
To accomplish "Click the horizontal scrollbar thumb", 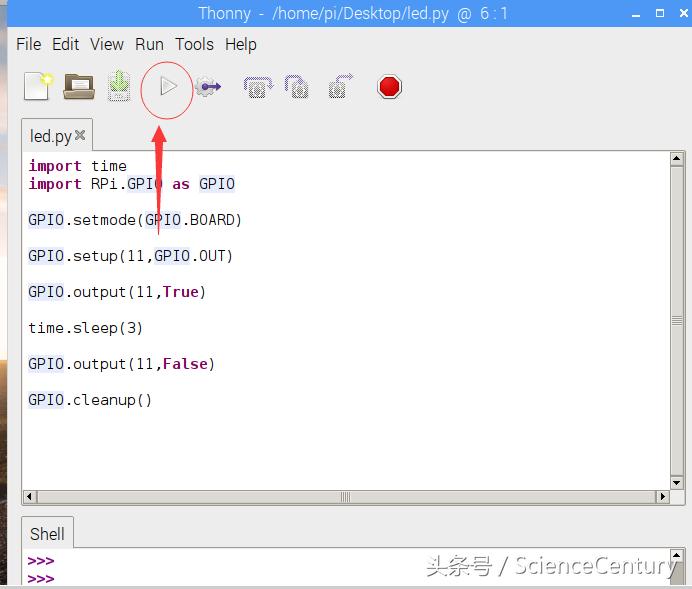I will (x=346, y=497).
